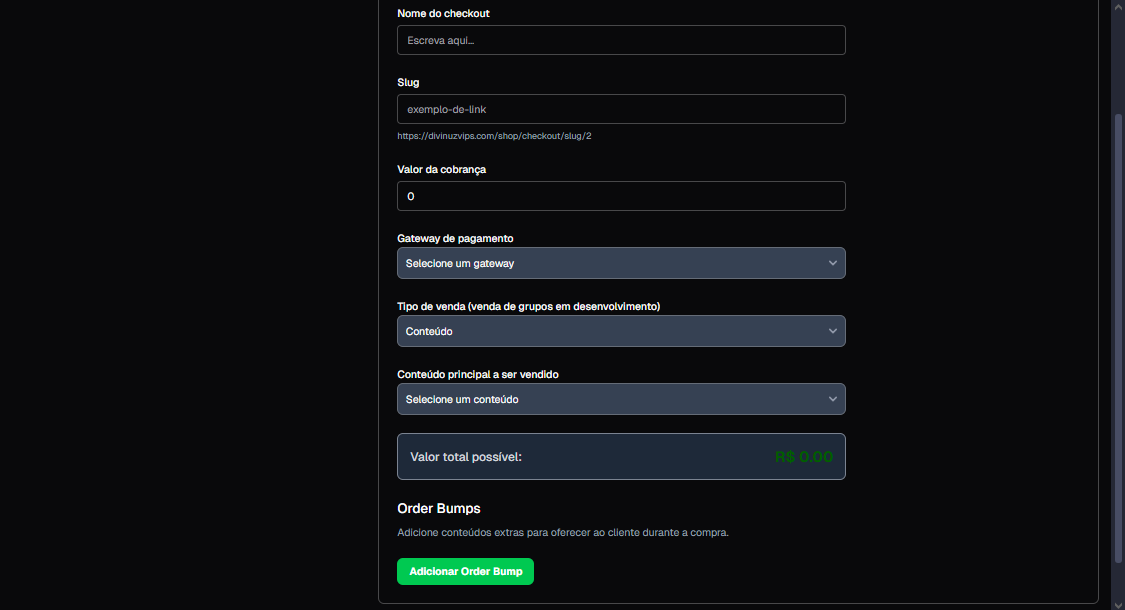
Task: Open the Tipo de venda dropdown
Action: pos(620,331)
